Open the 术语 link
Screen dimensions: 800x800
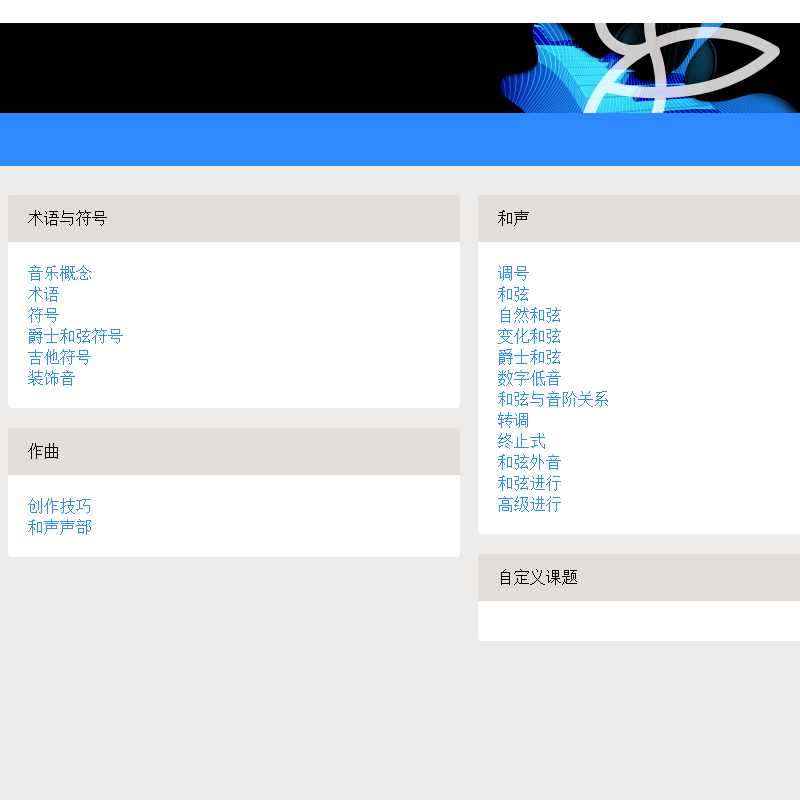(x=43, y=294)
